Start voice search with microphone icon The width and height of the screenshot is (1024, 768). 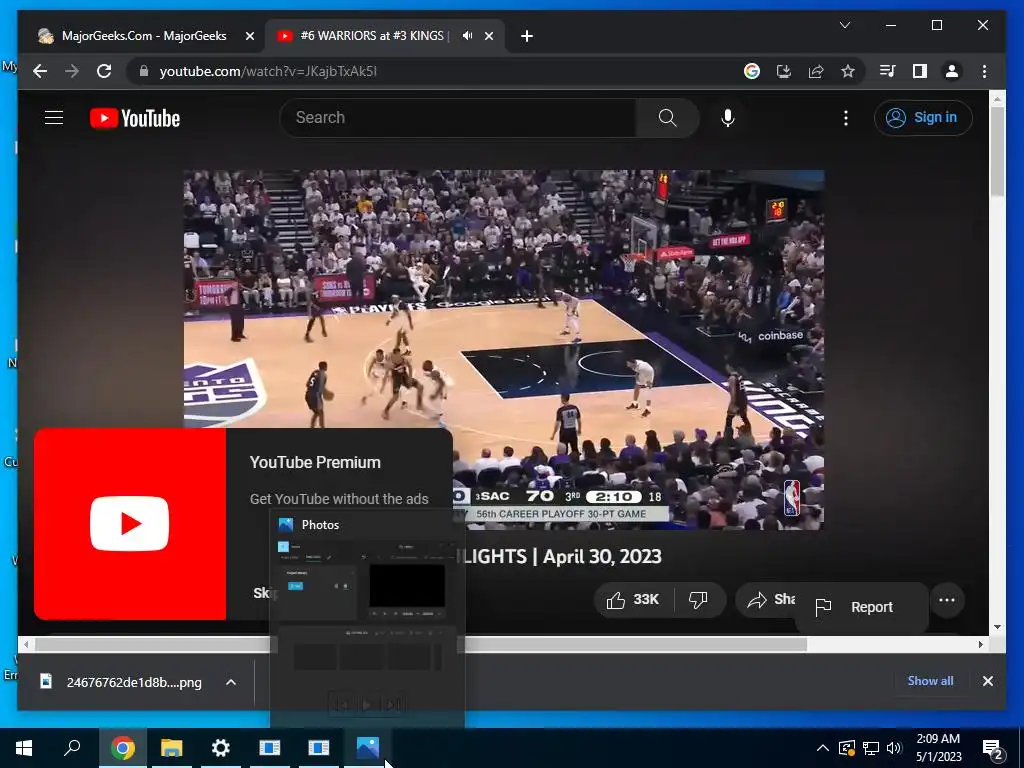tap(728, 118)
